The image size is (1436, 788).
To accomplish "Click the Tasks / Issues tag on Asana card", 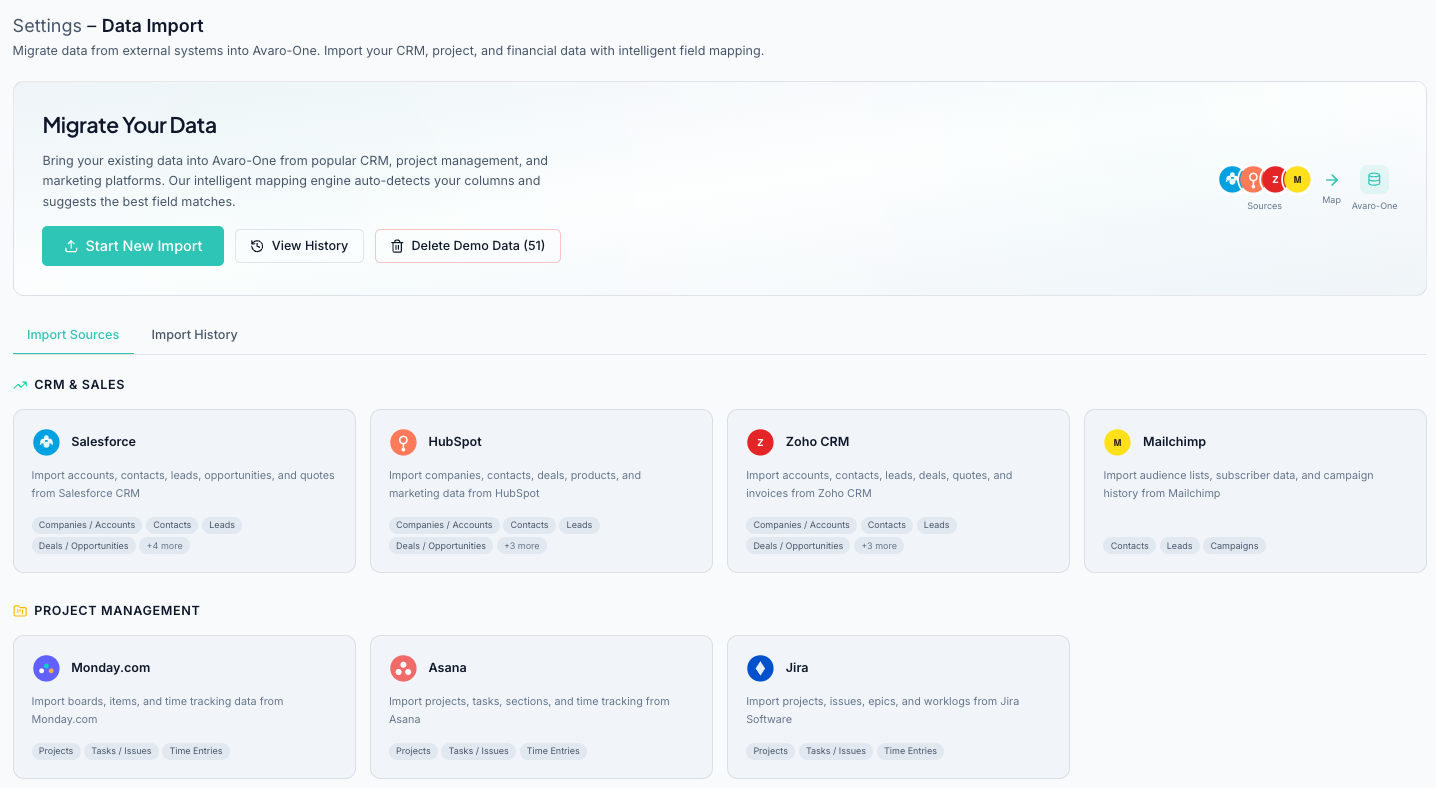I will (478, 751).
